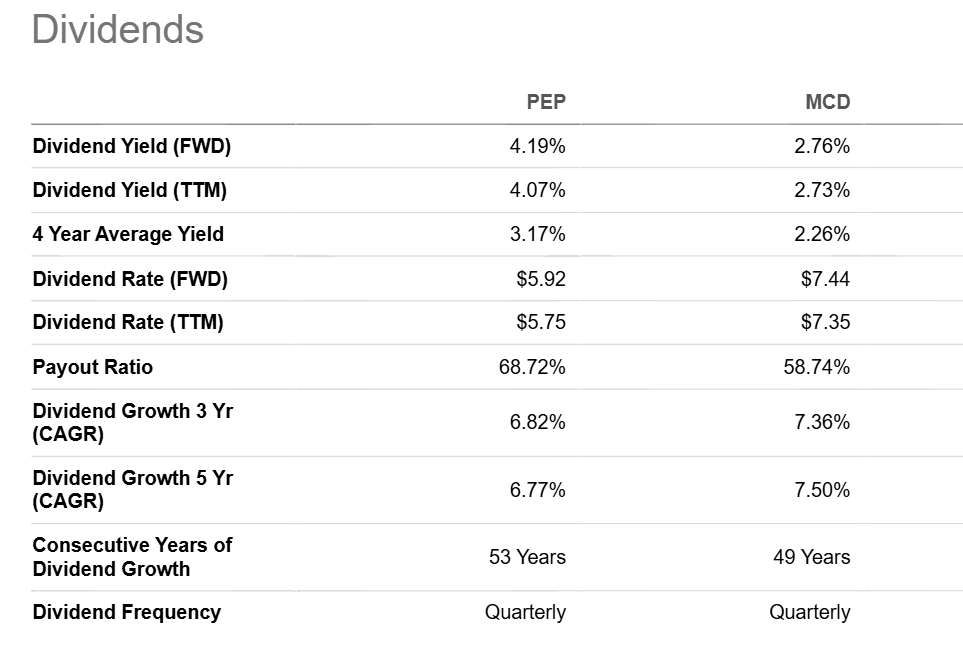Click the Dividend Yield (FWD) row label
This screenshot has width=963, height=657.
131,146
